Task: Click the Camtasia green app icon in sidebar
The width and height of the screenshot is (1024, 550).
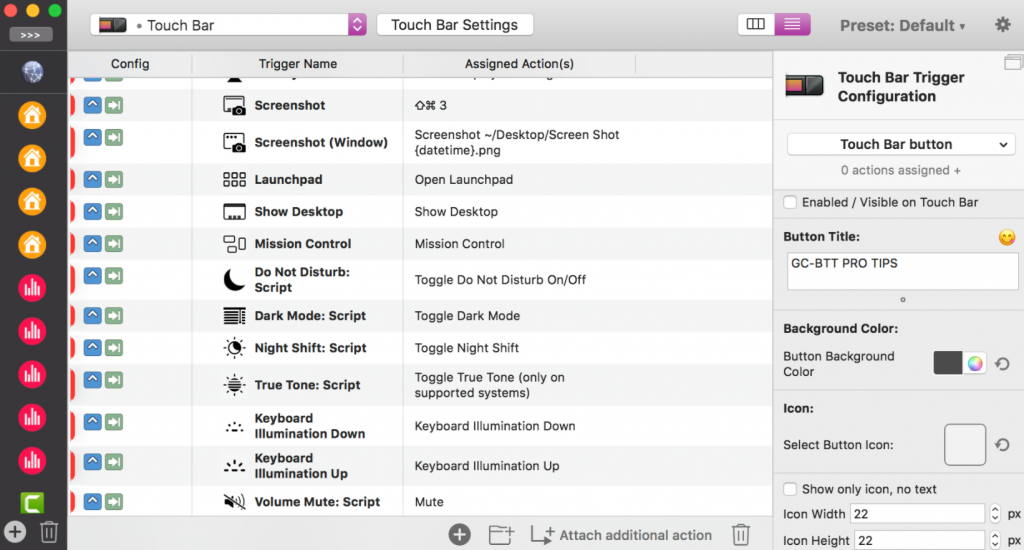Action: click(x=32, y=504)
